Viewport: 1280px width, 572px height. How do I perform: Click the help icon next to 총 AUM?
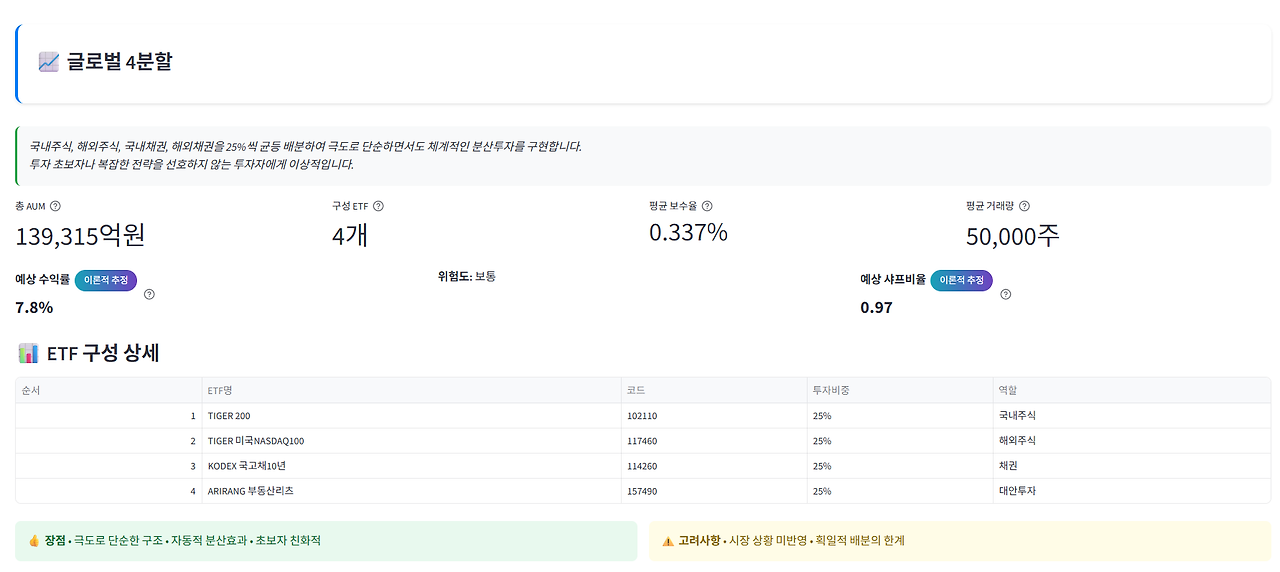[55, 206]
